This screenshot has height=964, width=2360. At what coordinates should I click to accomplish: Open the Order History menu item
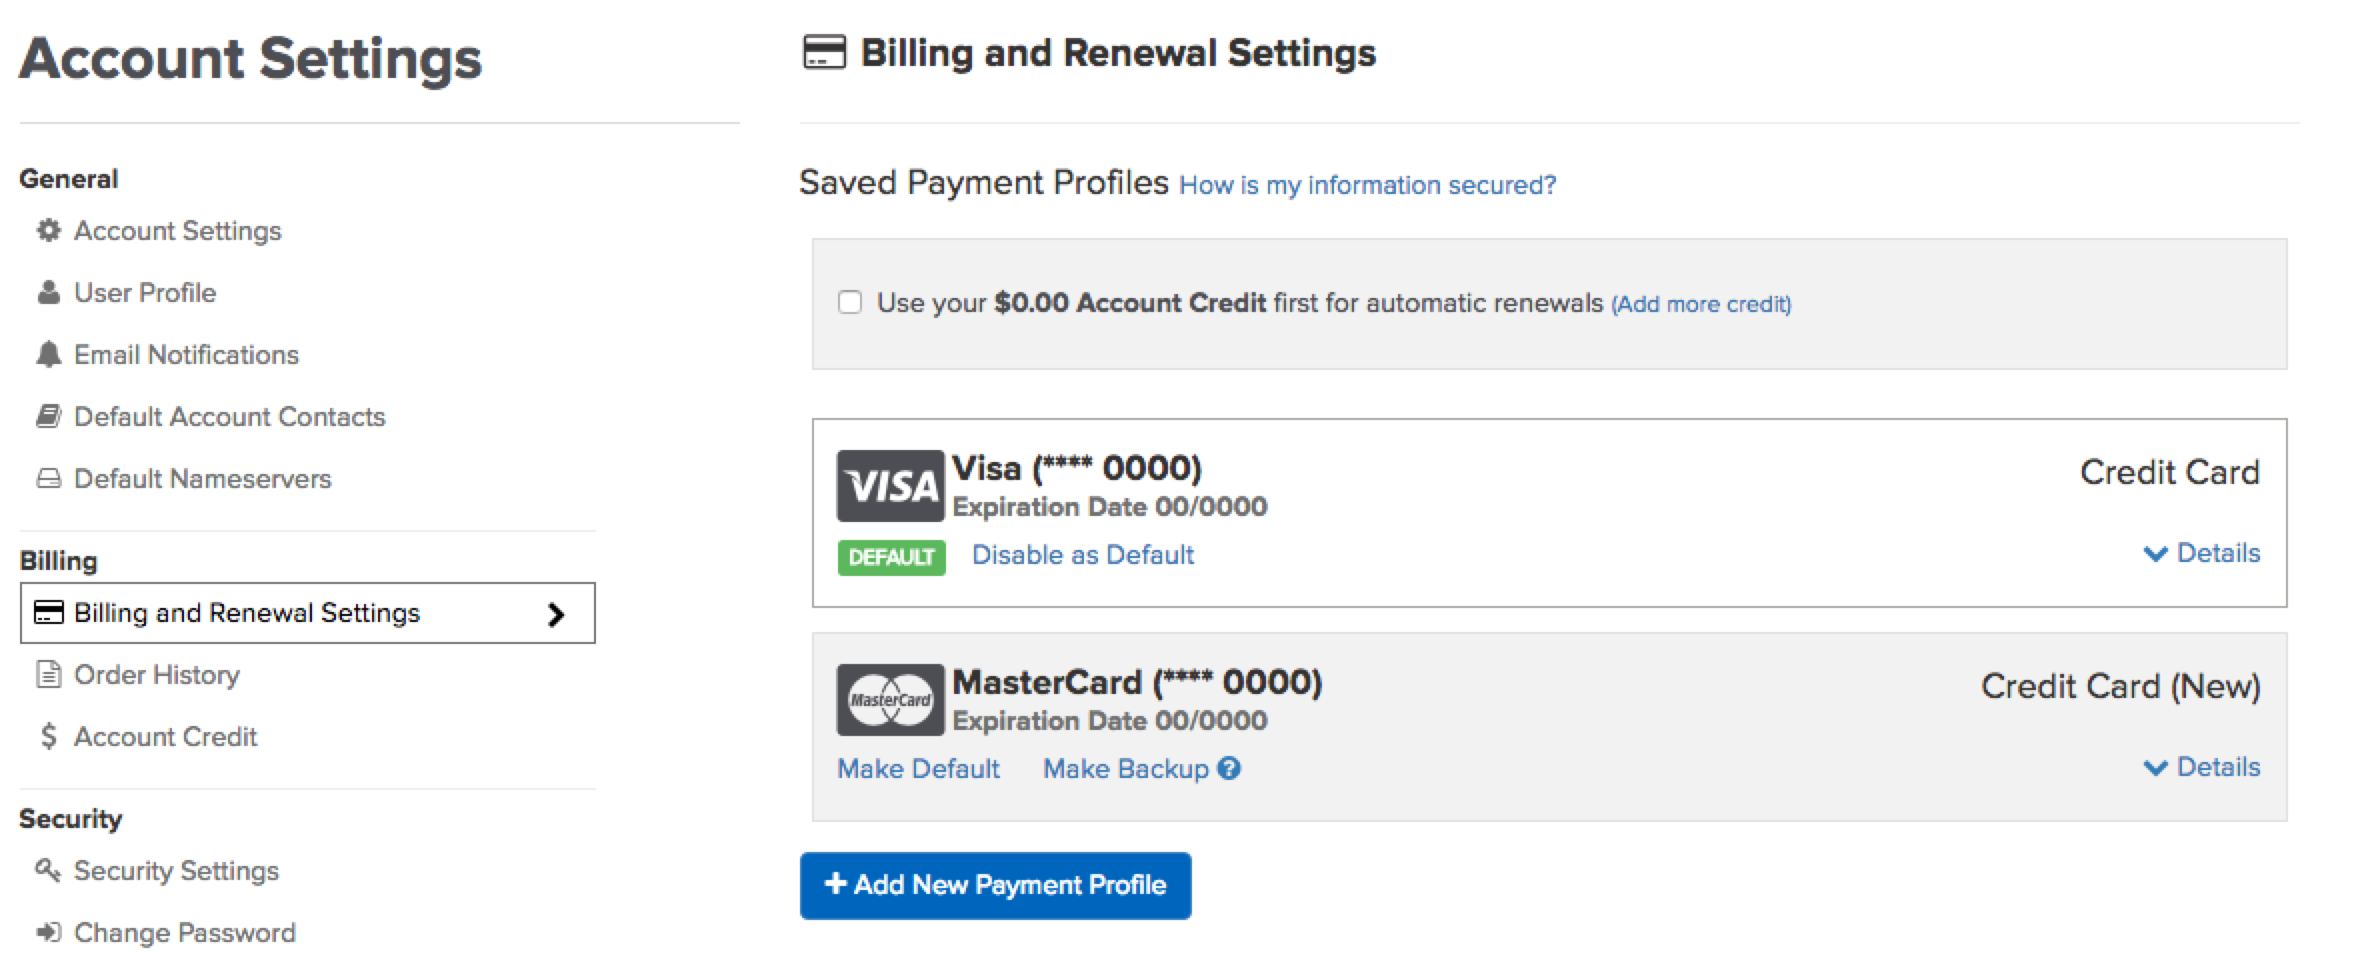[x=157, y=675]
